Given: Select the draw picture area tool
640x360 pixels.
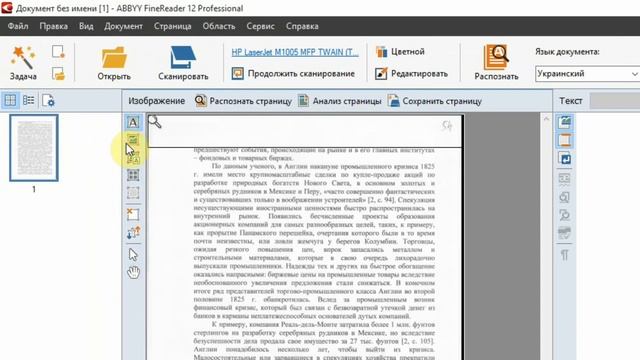Looking at the screenshot, I should 133,140.
